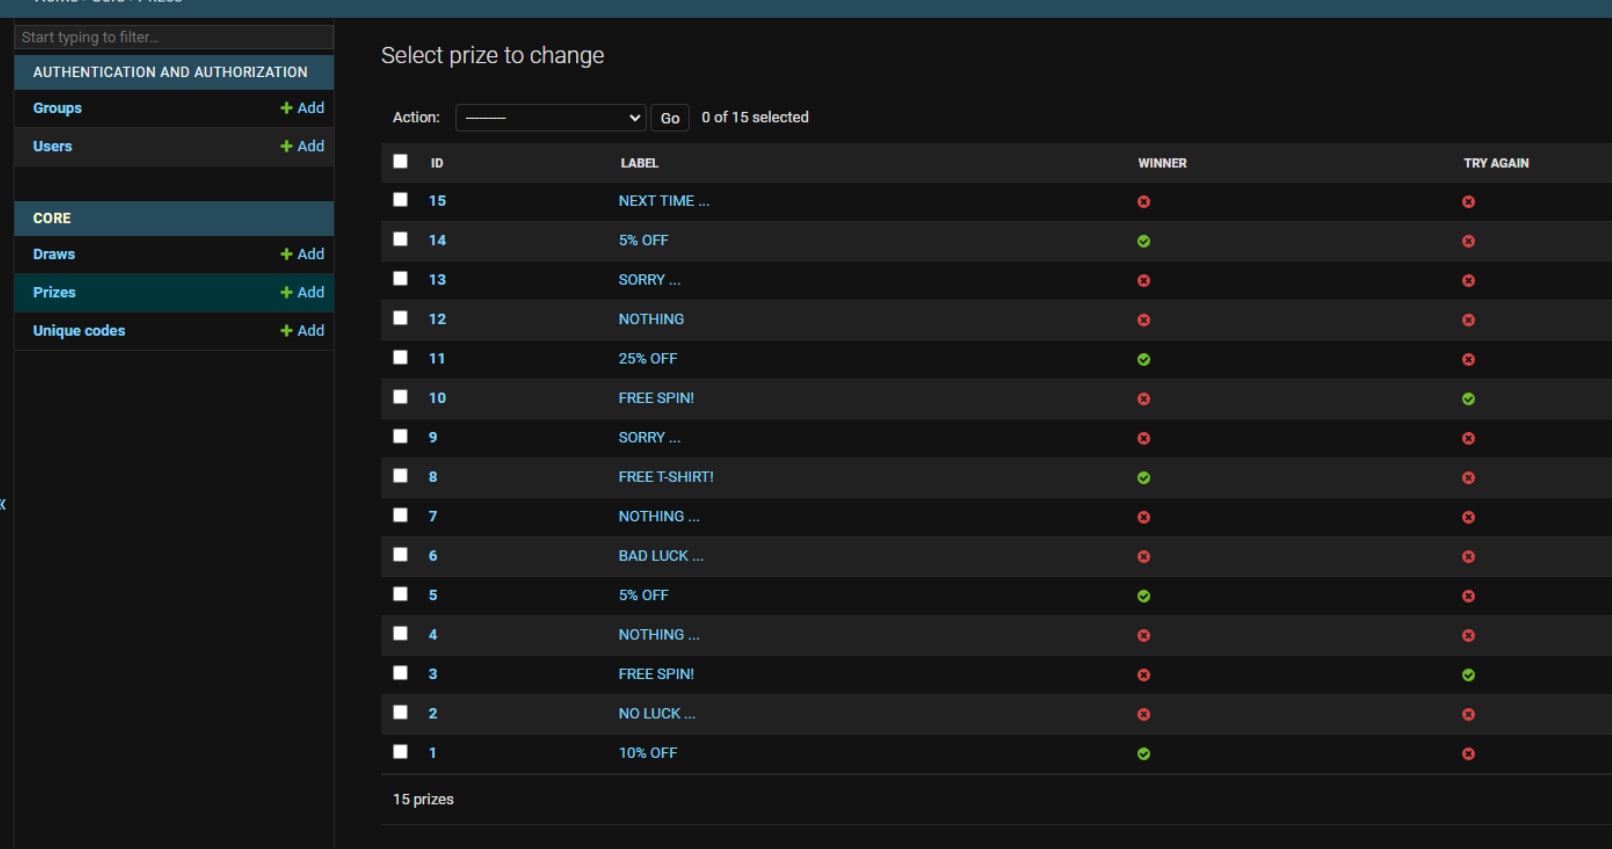Click green Winner check for 10% OFF row
The image size is (1612, 849).
1143,754
